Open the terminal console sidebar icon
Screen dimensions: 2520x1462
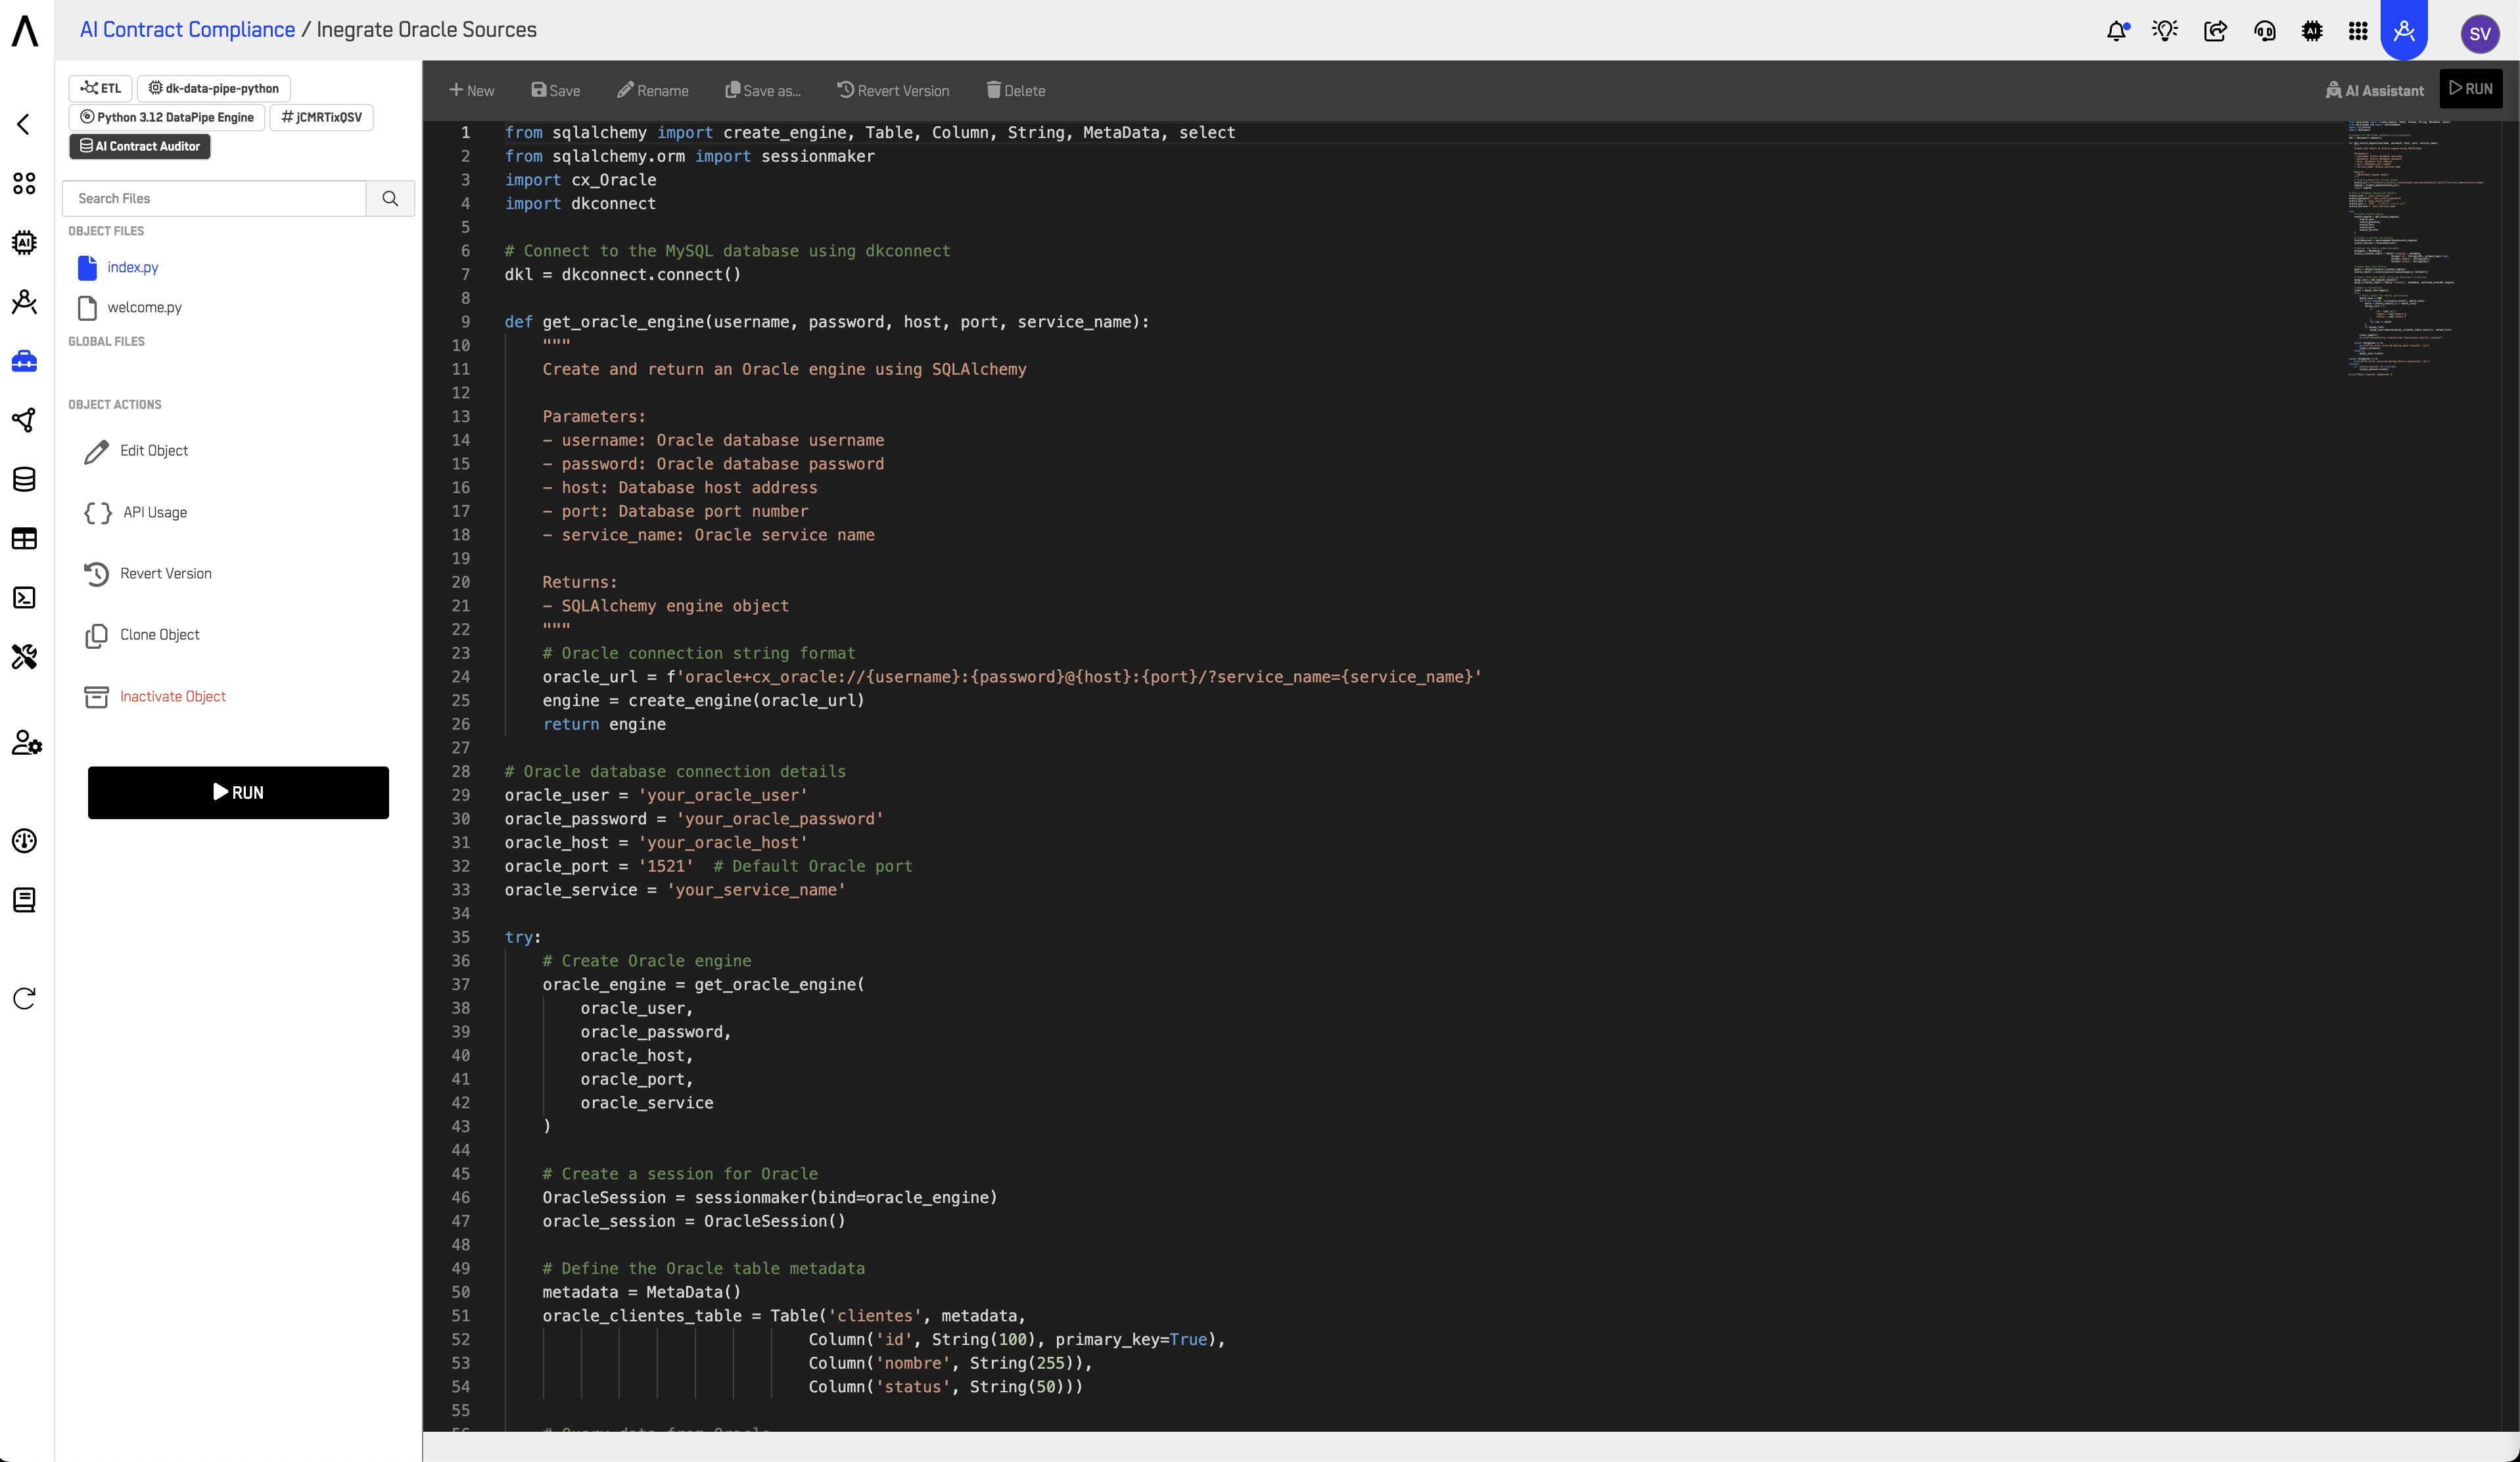coord(24,597)
